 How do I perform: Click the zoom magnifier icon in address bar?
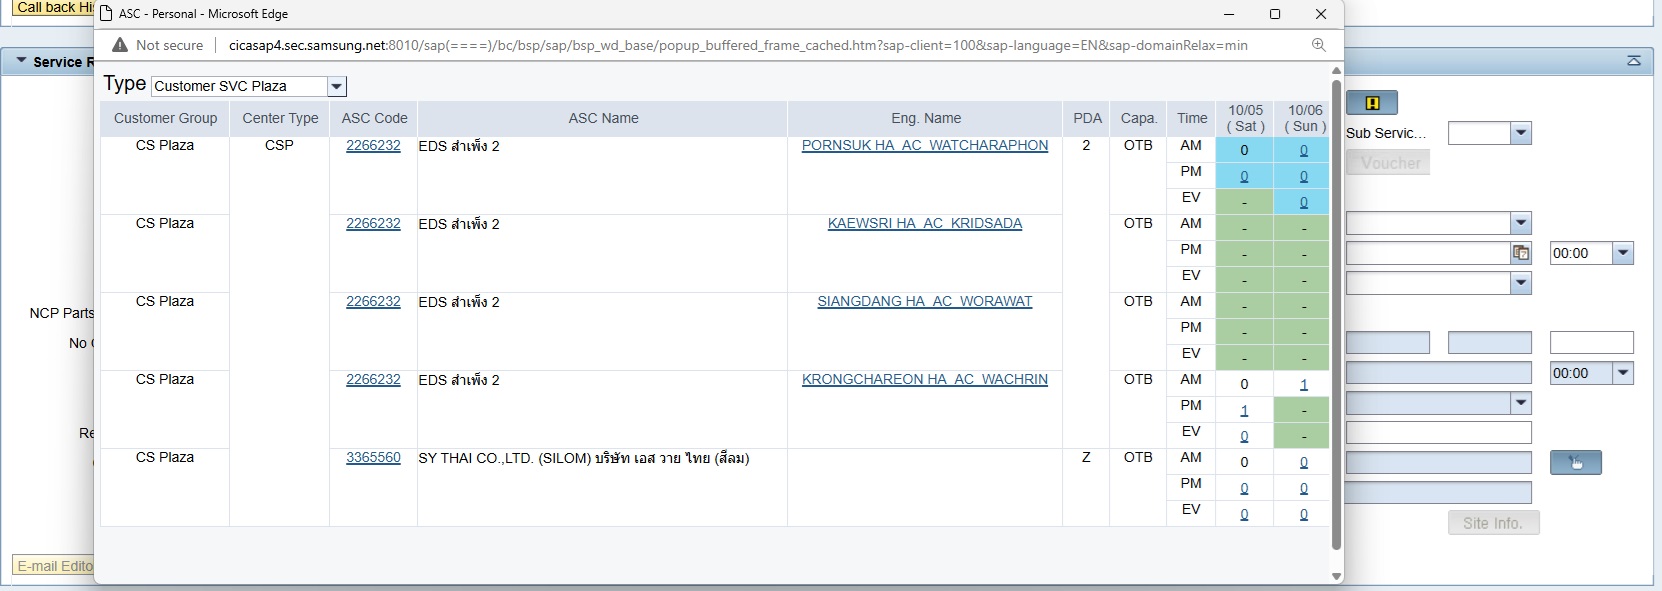point(1318,45)
